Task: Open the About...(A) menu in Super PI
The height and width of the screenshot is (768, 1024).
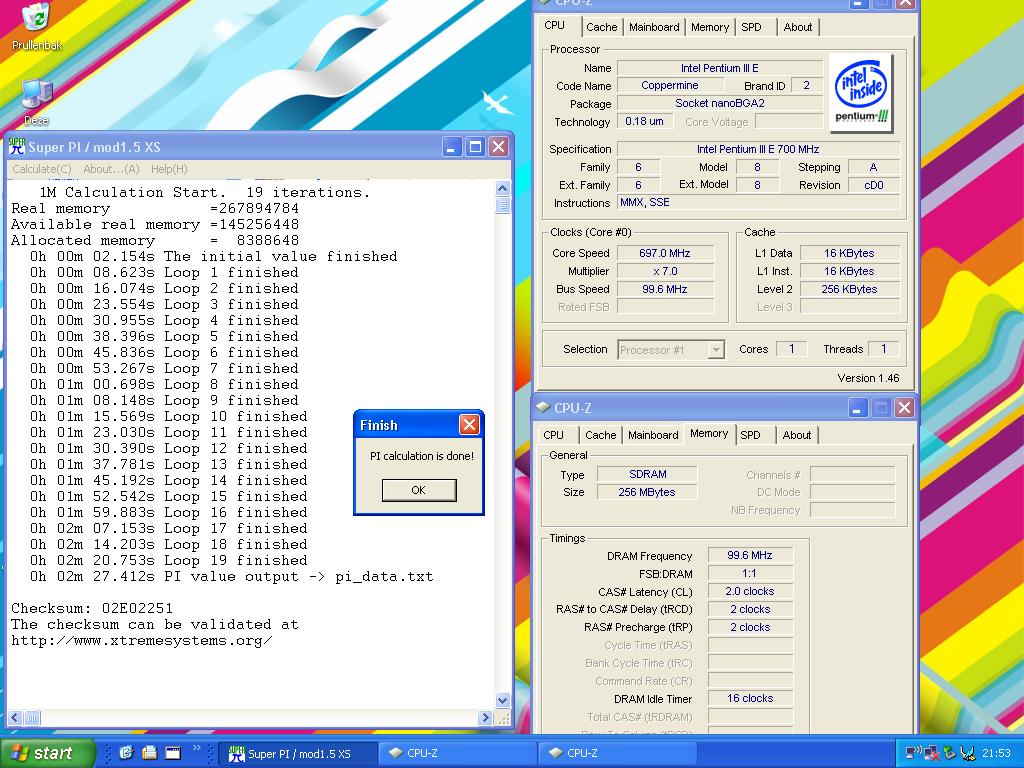Action: 111,169
